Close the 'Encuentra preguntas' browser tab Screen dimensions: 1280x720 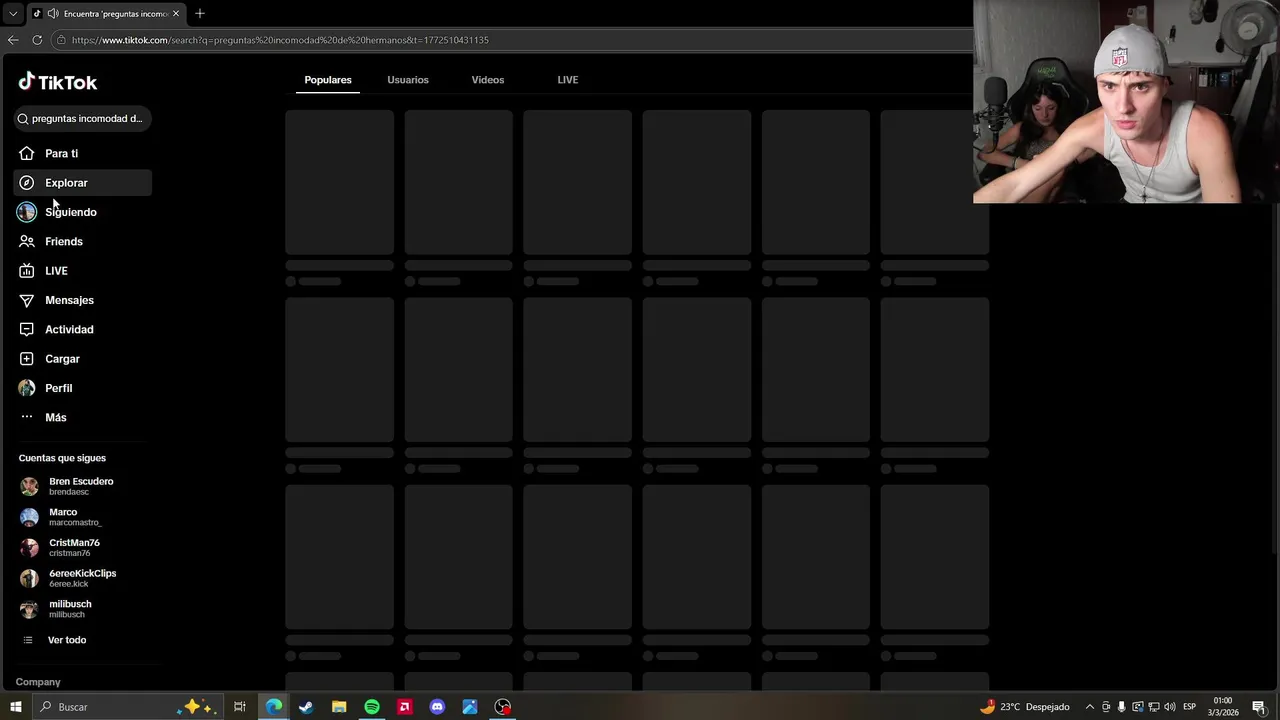(x=176, y=13)
